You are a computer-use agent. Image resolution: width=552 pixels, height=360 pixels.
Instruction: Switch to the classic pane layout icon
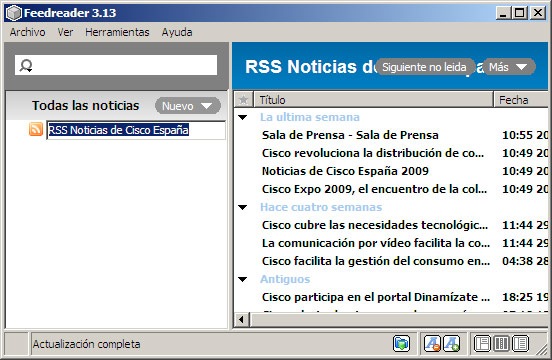pyautogui.click(x=482, y=344)
